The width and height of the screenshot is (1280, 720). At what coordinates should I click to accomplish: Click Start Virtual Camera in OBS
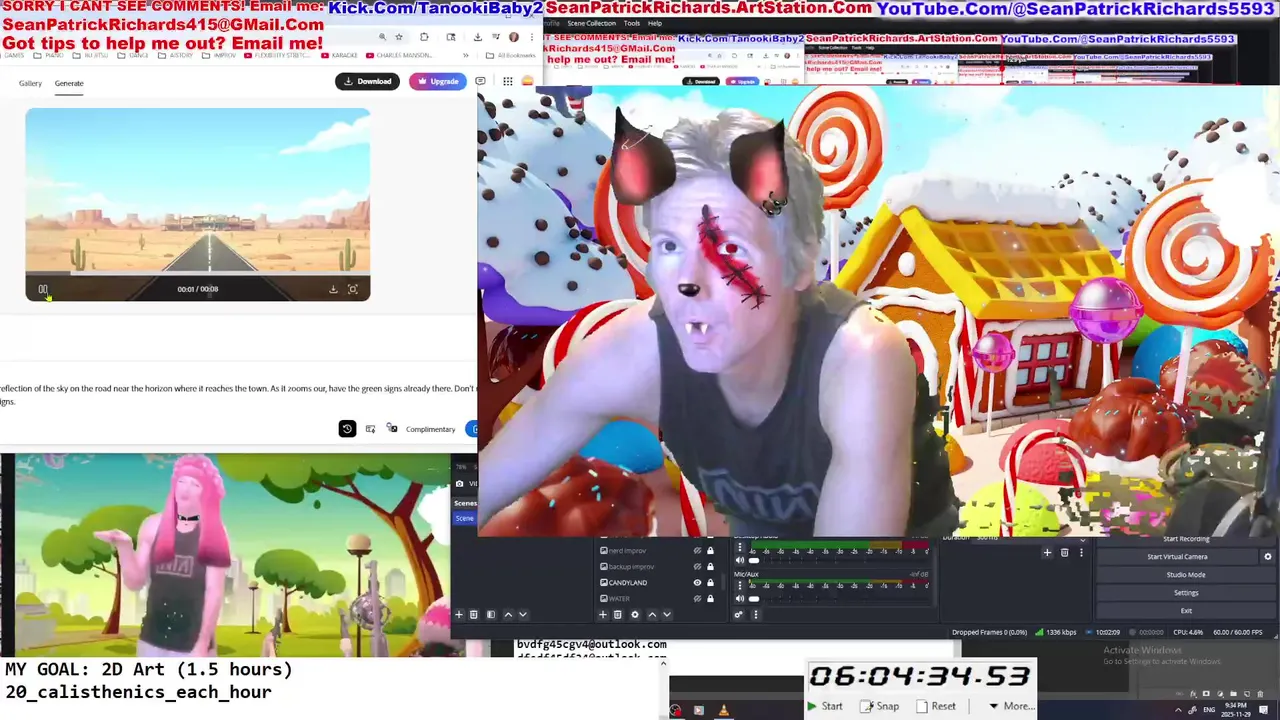(1177, 557)
